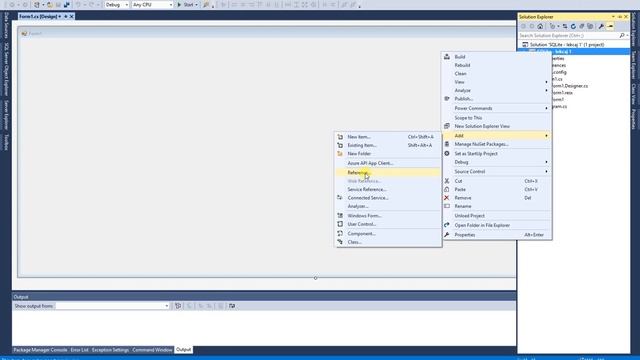640x360 pixels.
Task: Open the Show output from dropdown
Action: click(x=113, y=306)
